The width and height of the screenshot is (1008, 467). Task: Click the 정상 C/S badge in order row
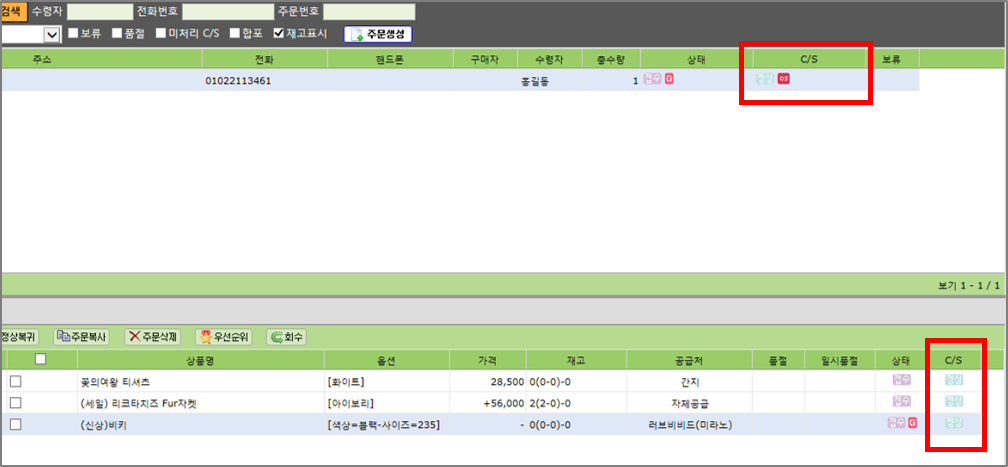pos(764,79)
